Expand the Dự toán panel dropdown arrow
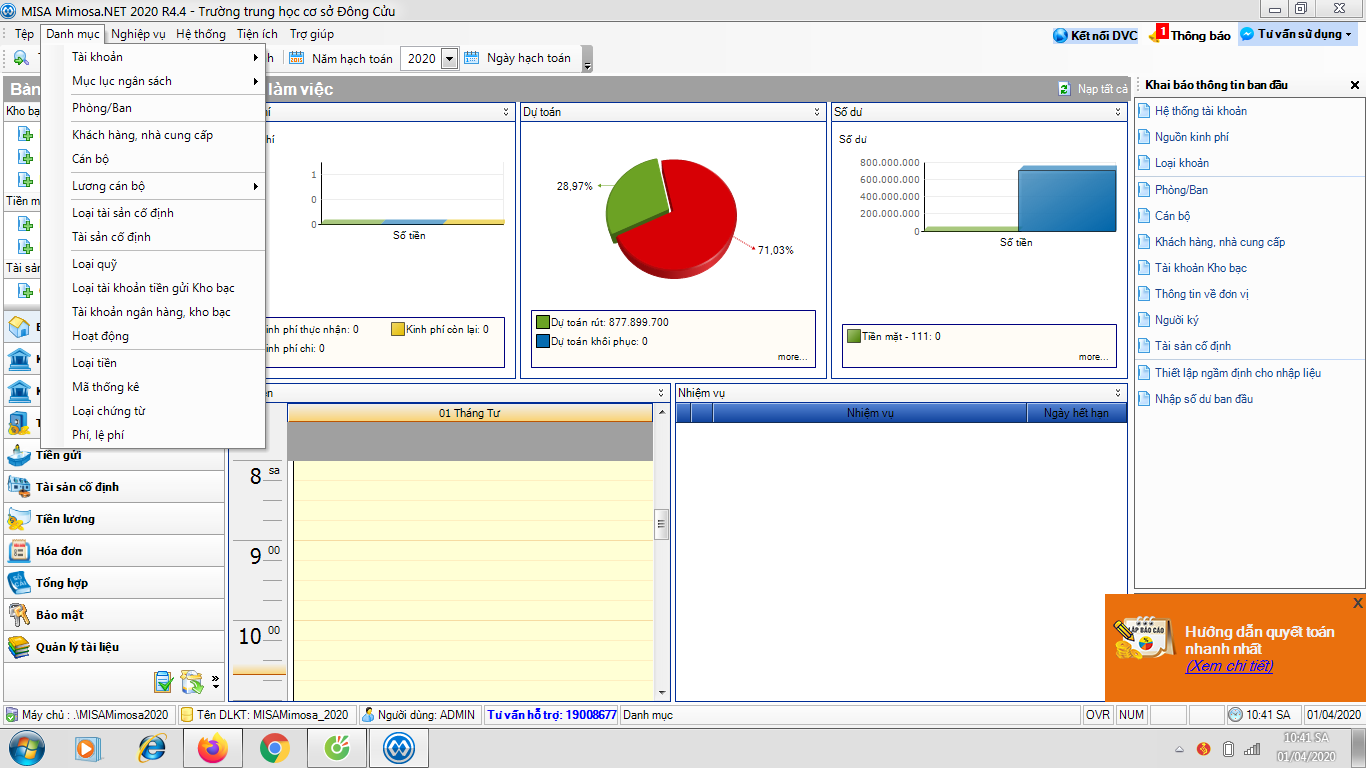The image size is (1366, 768). (818, 112)
